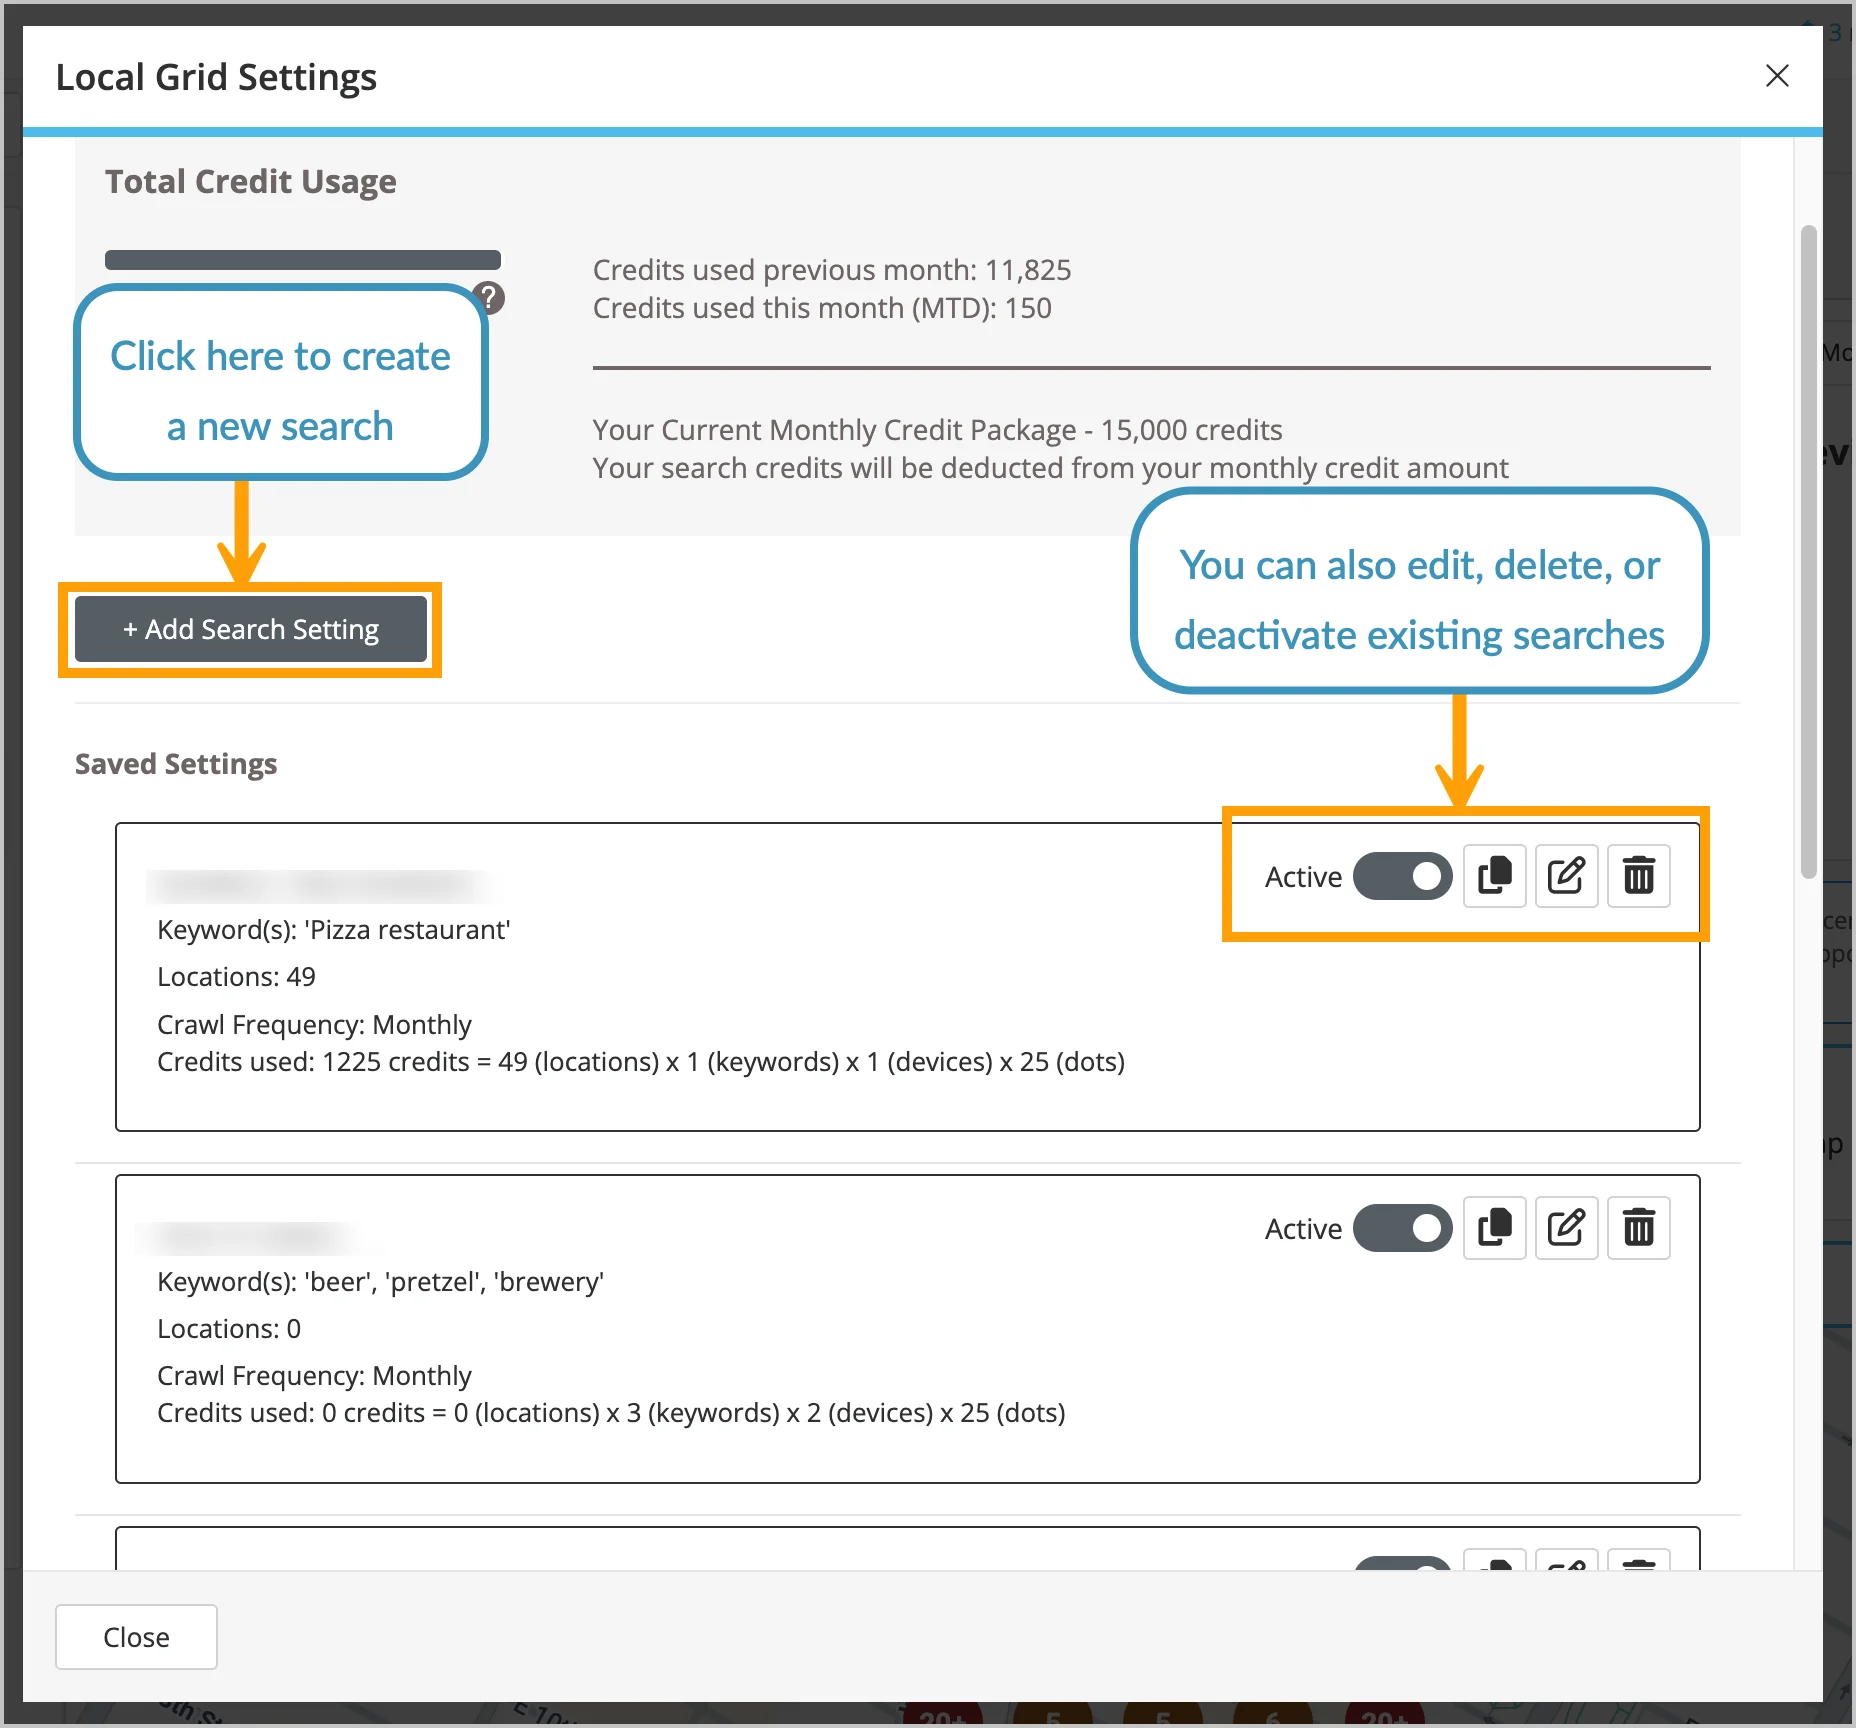Viewport: 1856px width, 1728px height.
Task: Click text "Keyword(s): 'beer', 'pretzel', 'brewery'"
Action: 380,1282
